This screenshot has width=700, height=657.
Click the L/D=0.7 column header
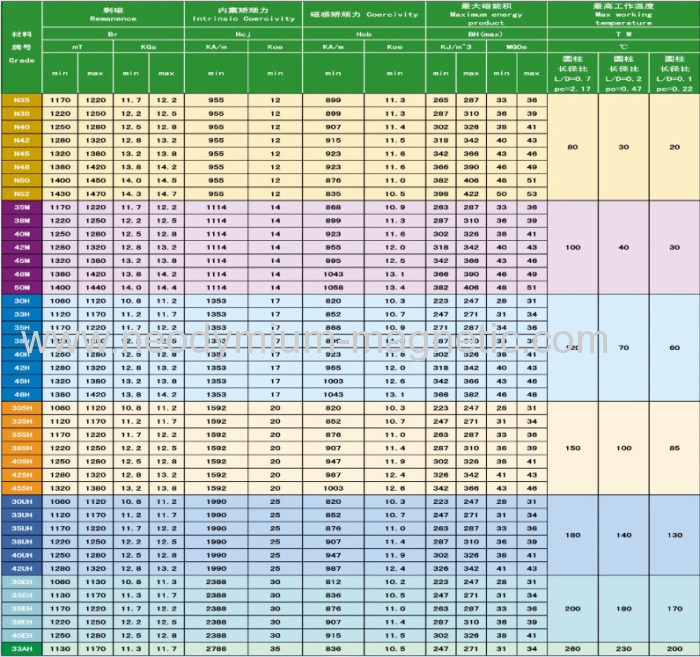coord(573,74)
